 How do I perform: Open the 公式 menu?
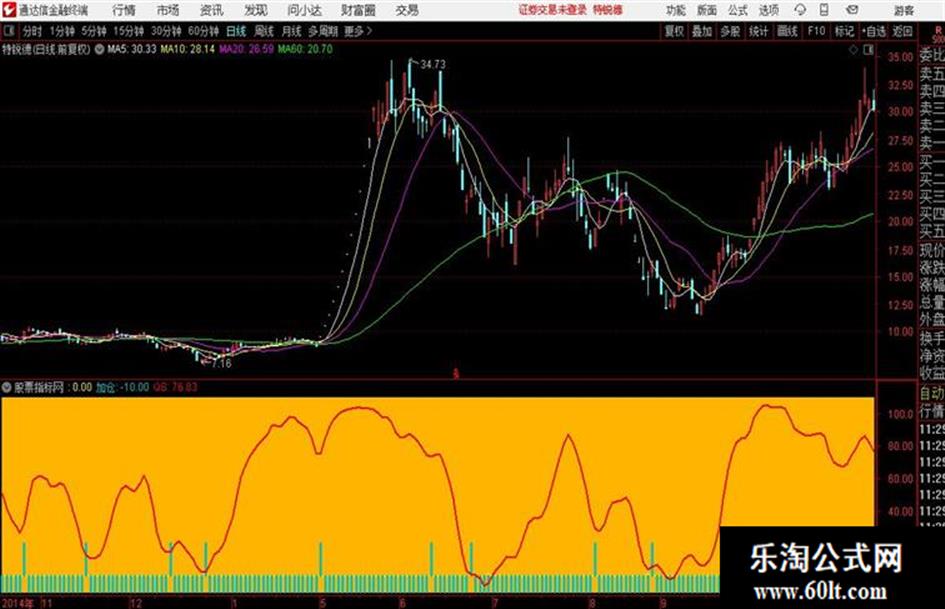(738, 10)
